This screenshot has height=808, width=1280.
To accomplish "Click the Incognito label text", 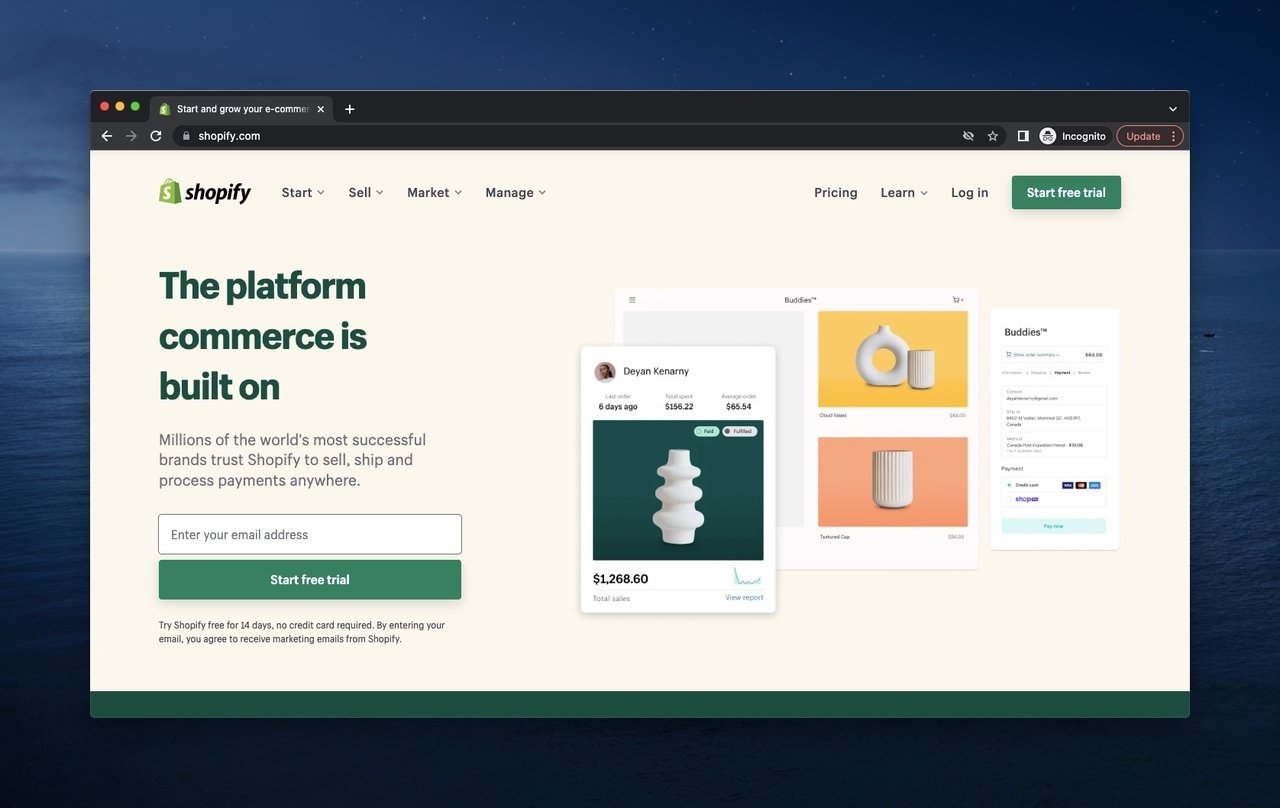I will click(x=1084, y=136).
